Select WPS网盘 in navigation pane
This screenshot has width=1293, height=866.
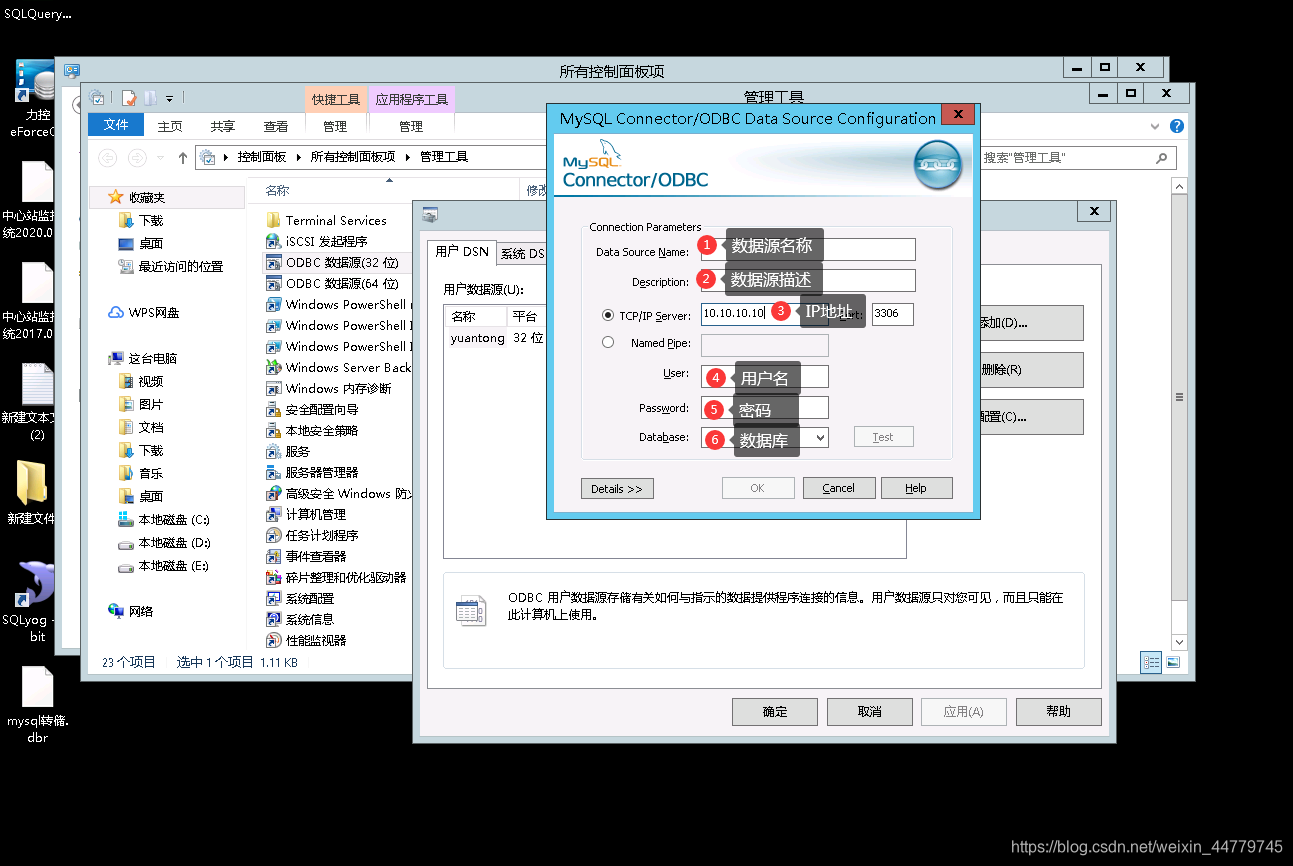point(145,312)
